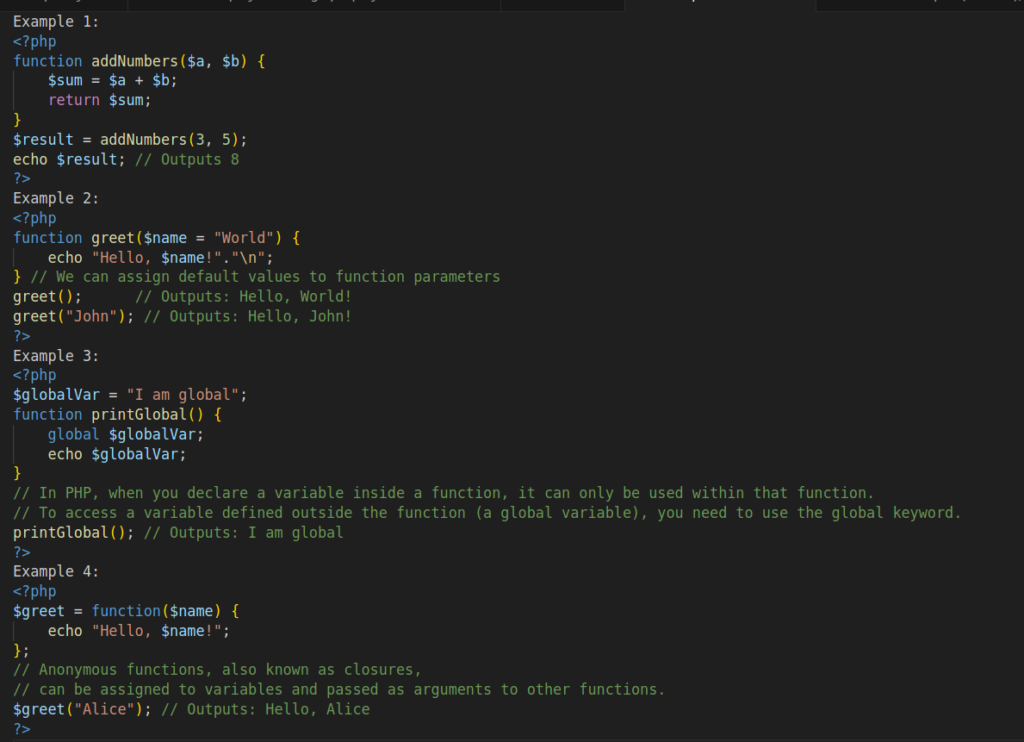Screen dimensions: 1024x742
Task: Select the "$sum = $a + $b;" line
Action: click(x=112, y=80)
